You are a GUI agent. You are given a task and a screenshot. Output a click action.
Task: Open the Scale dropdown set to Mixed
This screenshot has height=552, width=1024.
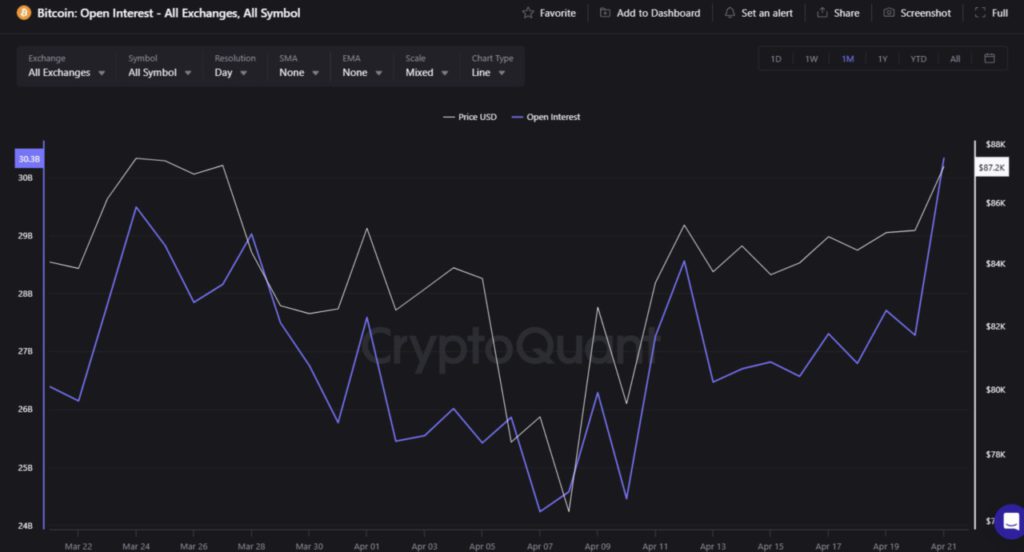click(x=427, y=72)
